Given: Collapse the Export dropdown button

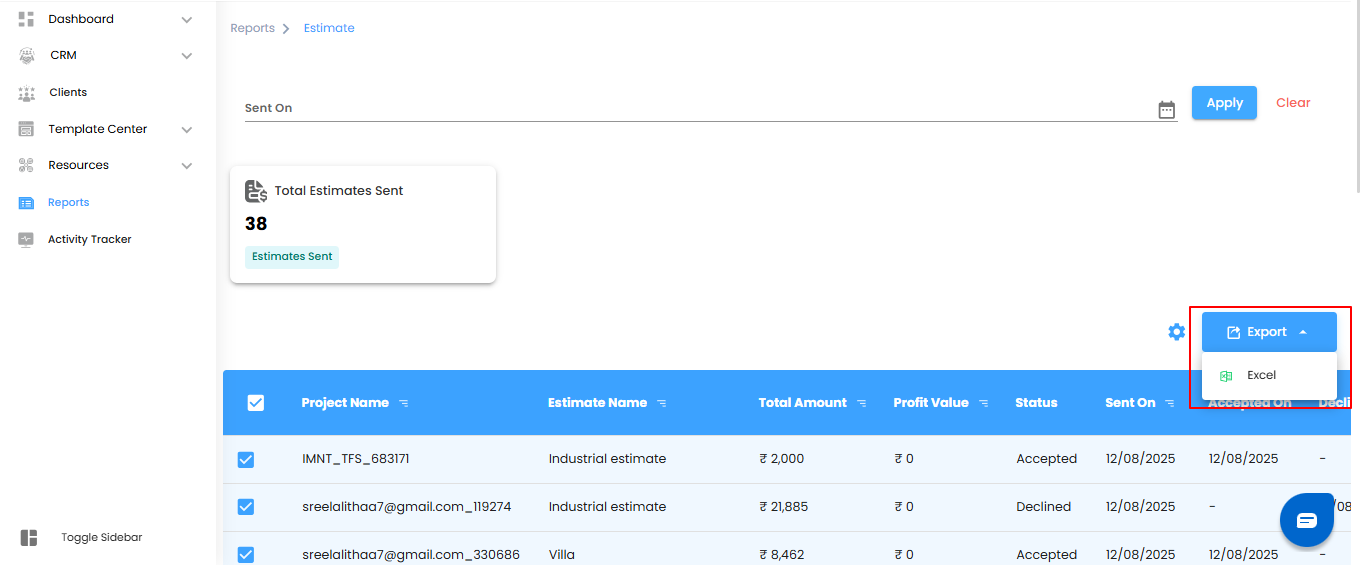Looking at the screenshot, I should 1269,332.
